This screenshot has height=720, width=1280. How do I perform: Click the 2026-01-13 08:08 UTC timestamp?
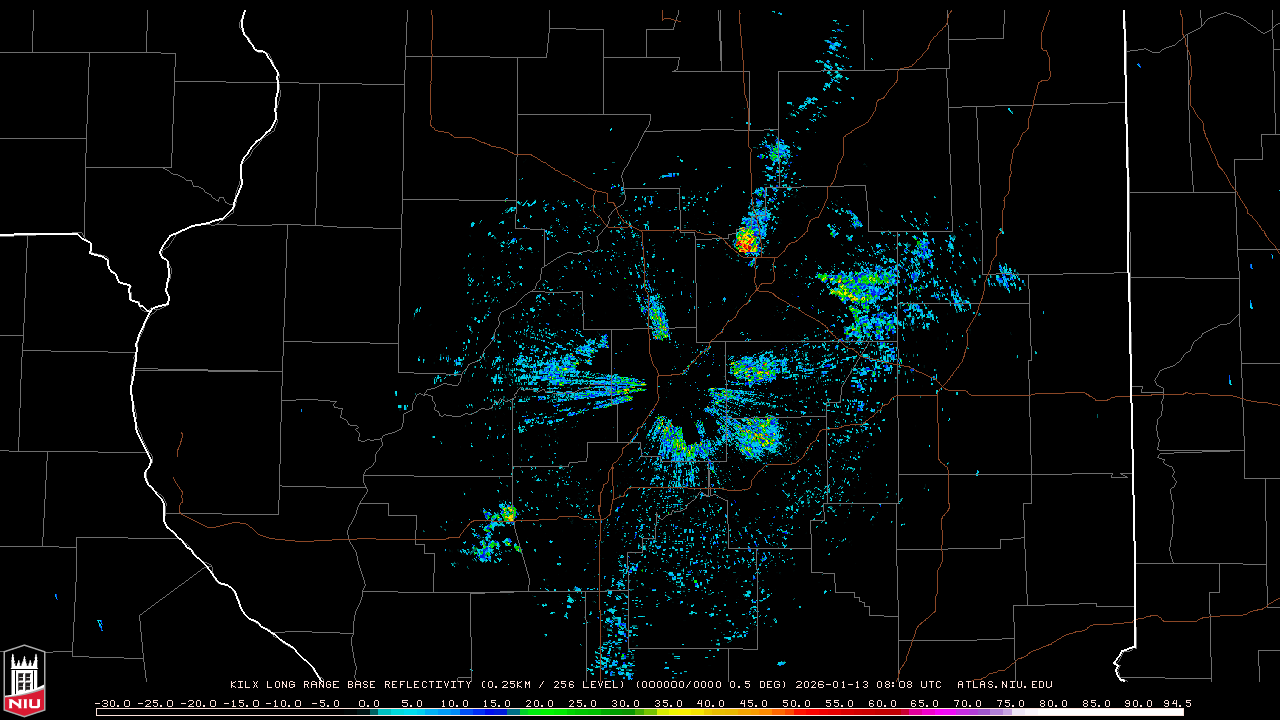(868, 685)
